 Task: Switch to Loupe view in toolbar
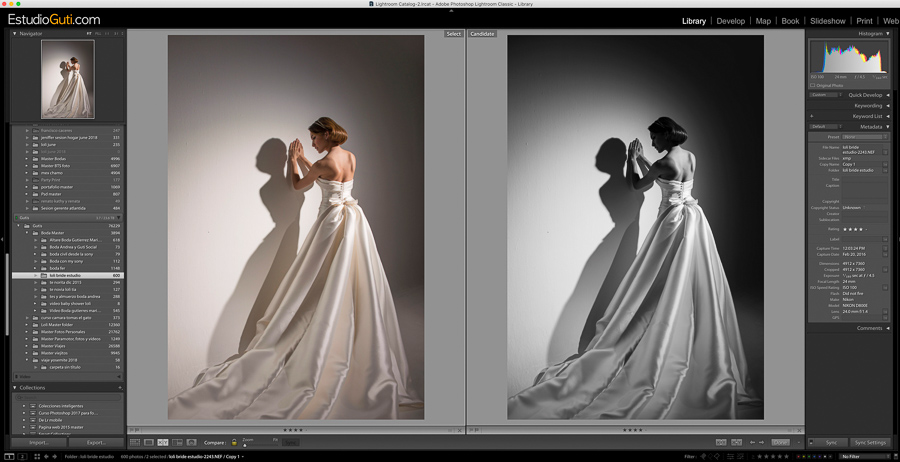click(149, 442)
